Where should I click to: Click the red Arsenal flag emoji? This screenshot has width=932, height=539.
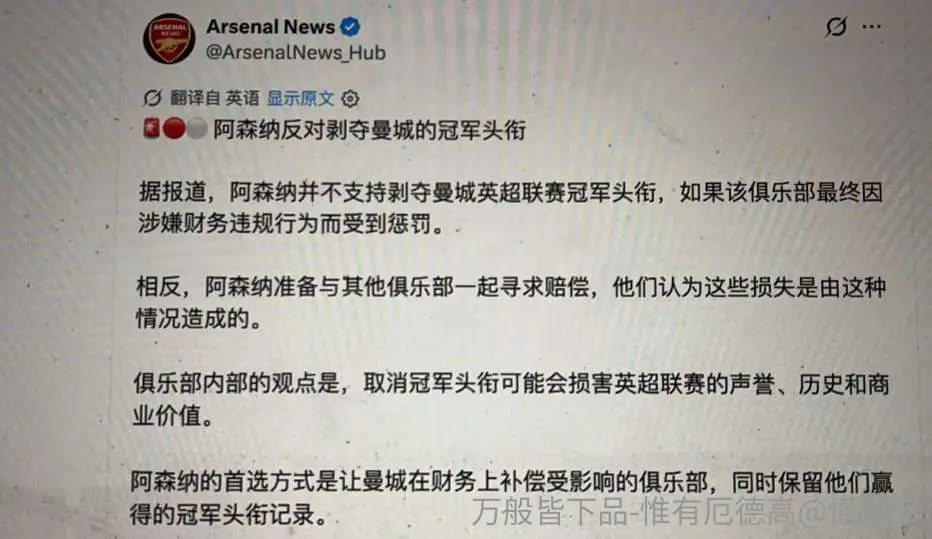[151, 128]
